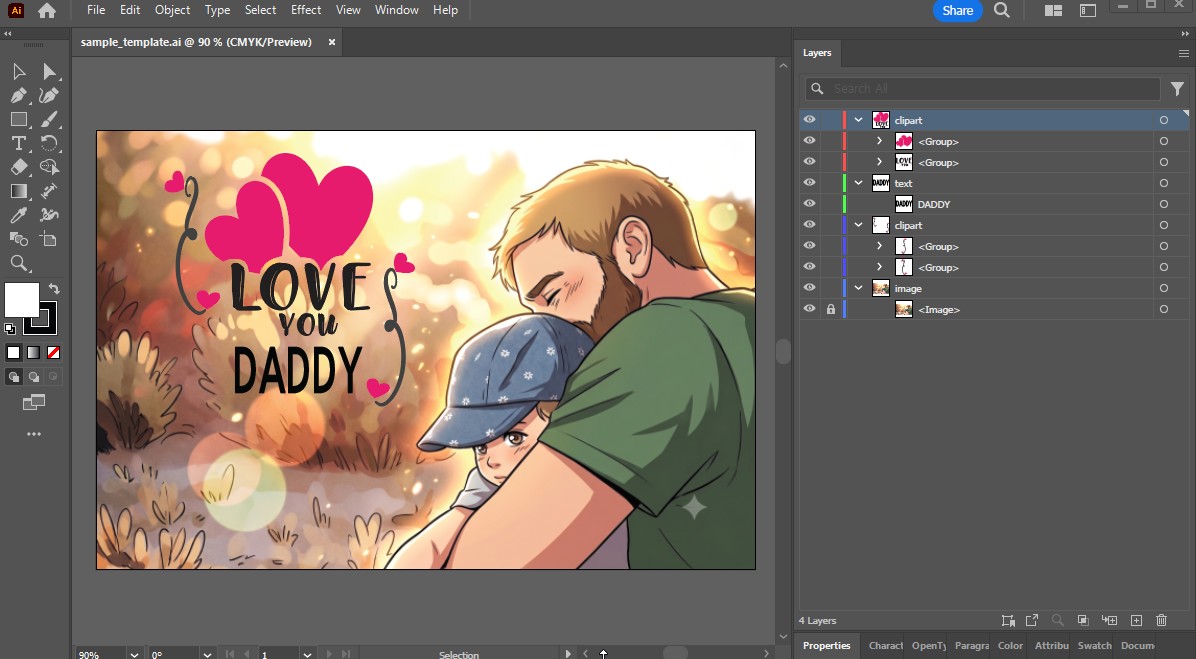Open filter layers funnel icon

[1177, 88]
